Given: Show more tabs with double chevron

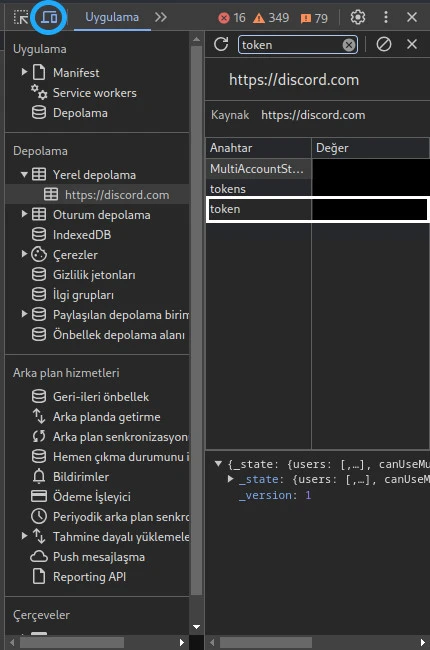Looking at the screenshot, I should coord(161,17).
